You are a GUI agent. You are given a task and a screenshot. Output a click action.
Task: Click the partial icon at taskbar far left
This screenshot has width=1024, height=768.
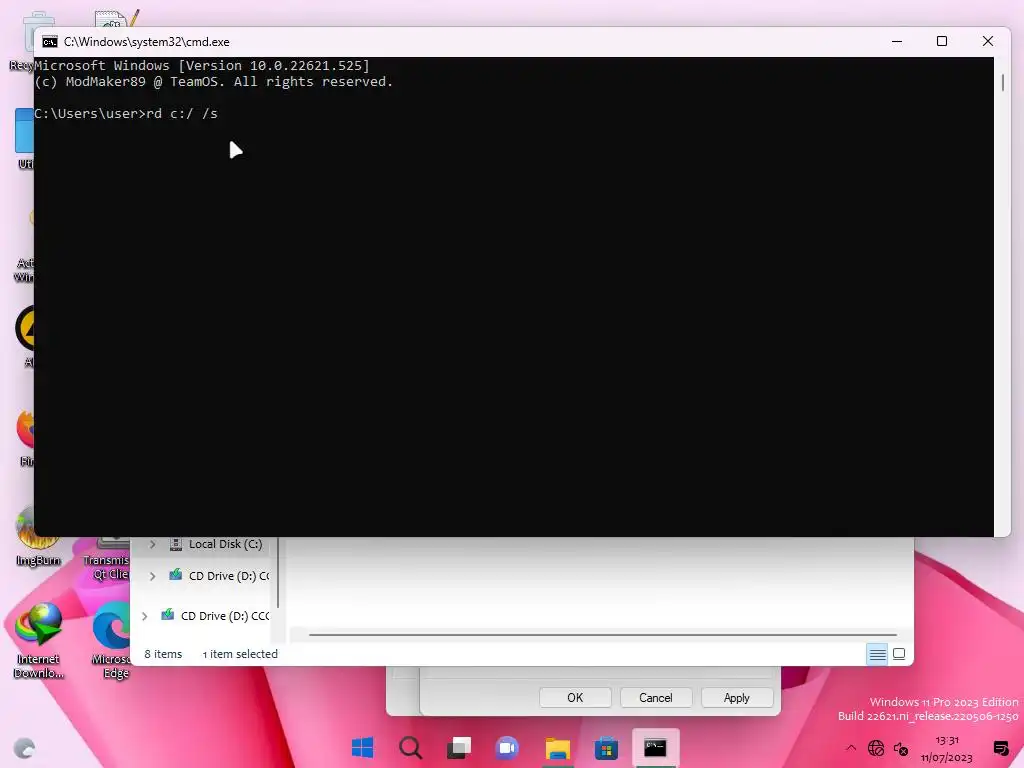point(24,748)
